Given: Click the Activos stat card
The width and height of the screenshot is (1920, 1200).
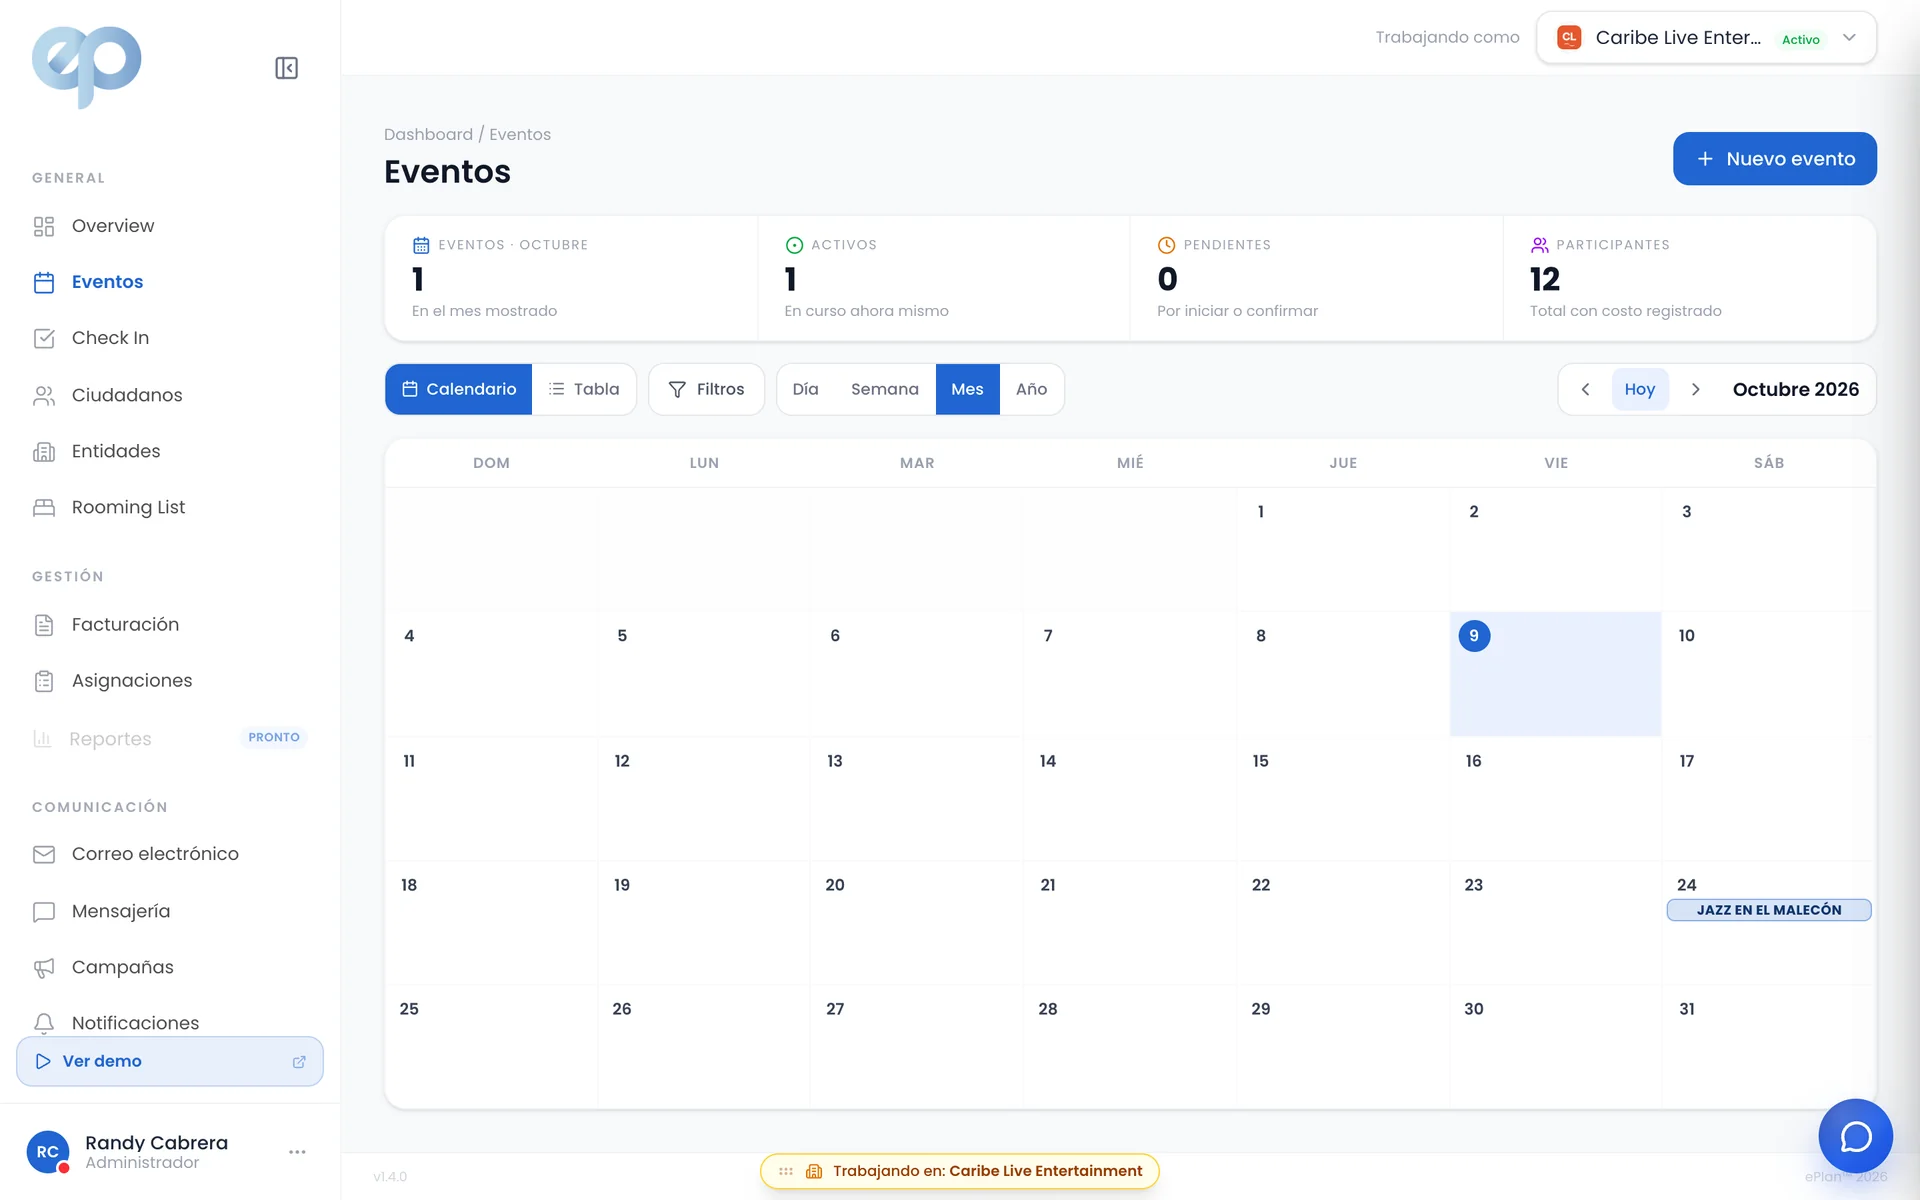Looking at the screenshot, I should click(944, 279).
